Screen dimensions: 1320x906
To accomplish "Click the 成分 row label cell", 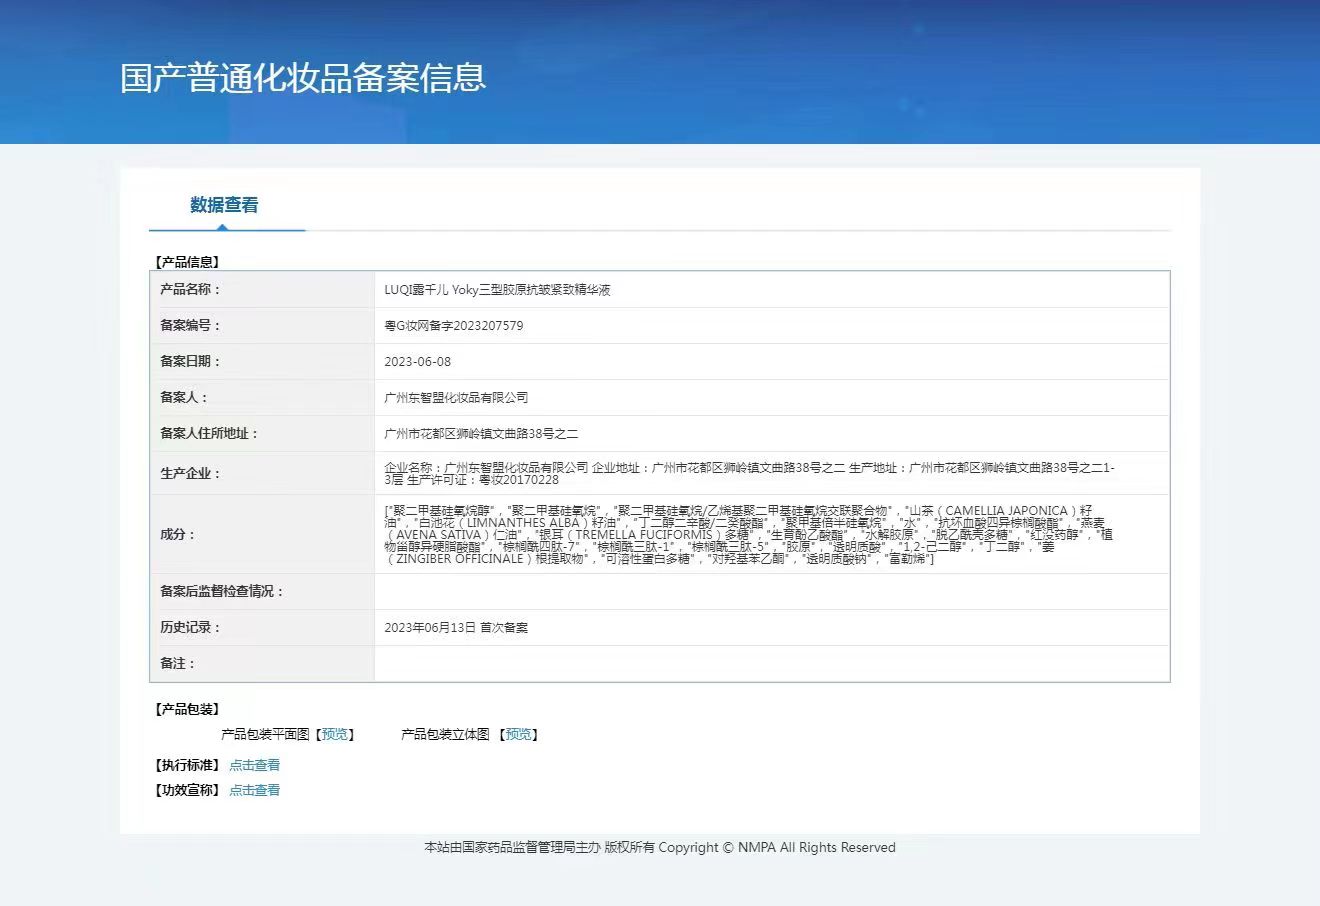I will click(x=261, y=534).
